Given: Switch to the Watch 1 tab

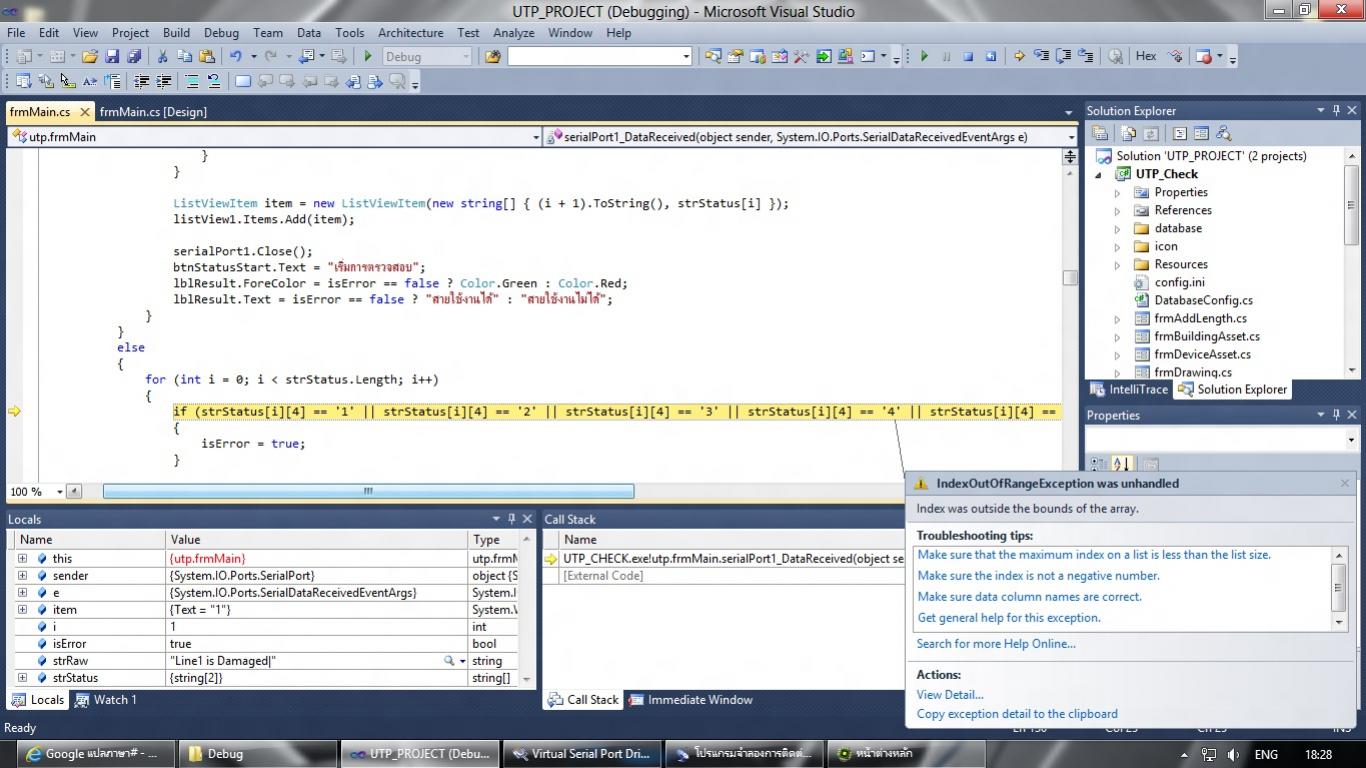Looking at the screenshot, I should [105, 700].
